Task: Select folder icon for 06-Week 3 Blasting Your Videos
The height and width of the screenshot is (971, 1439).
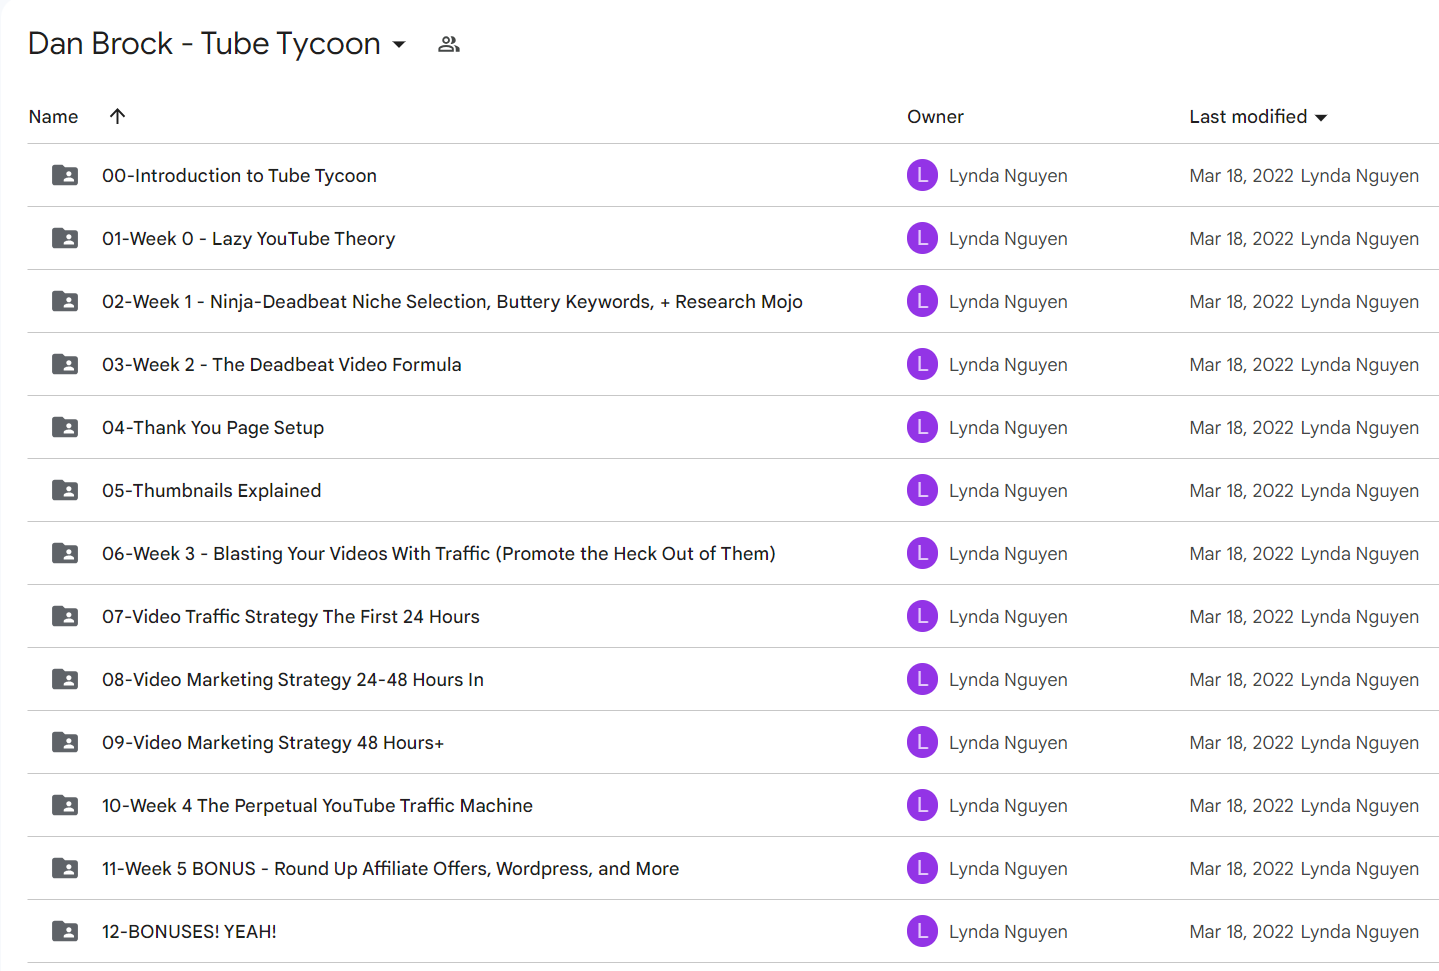Action: tap(65, 553)
